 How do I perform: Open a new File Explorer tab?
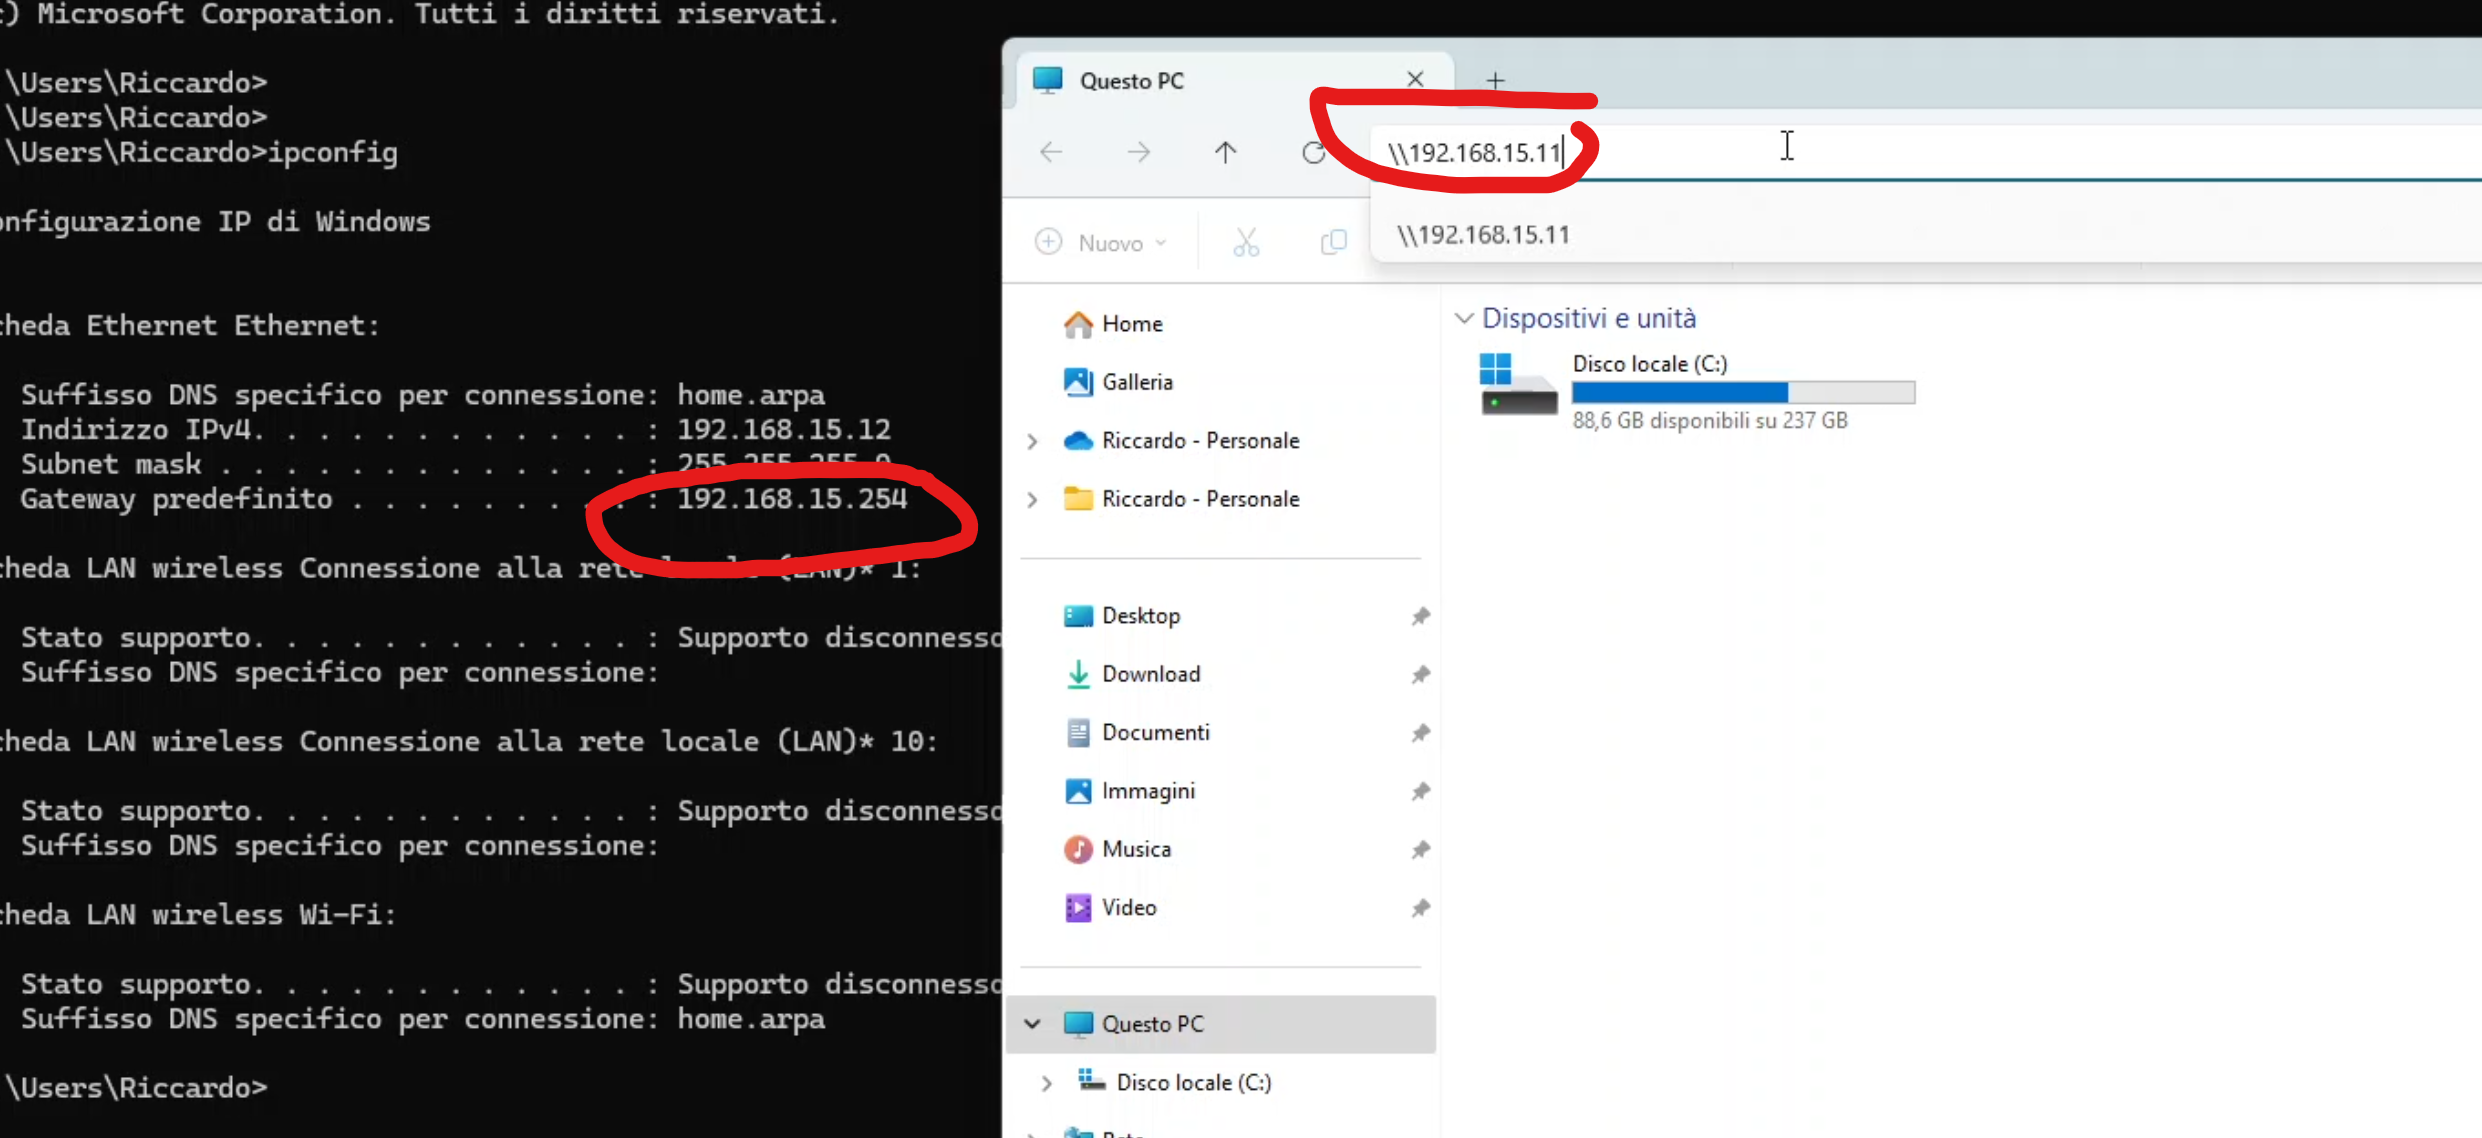point(1495,80)
